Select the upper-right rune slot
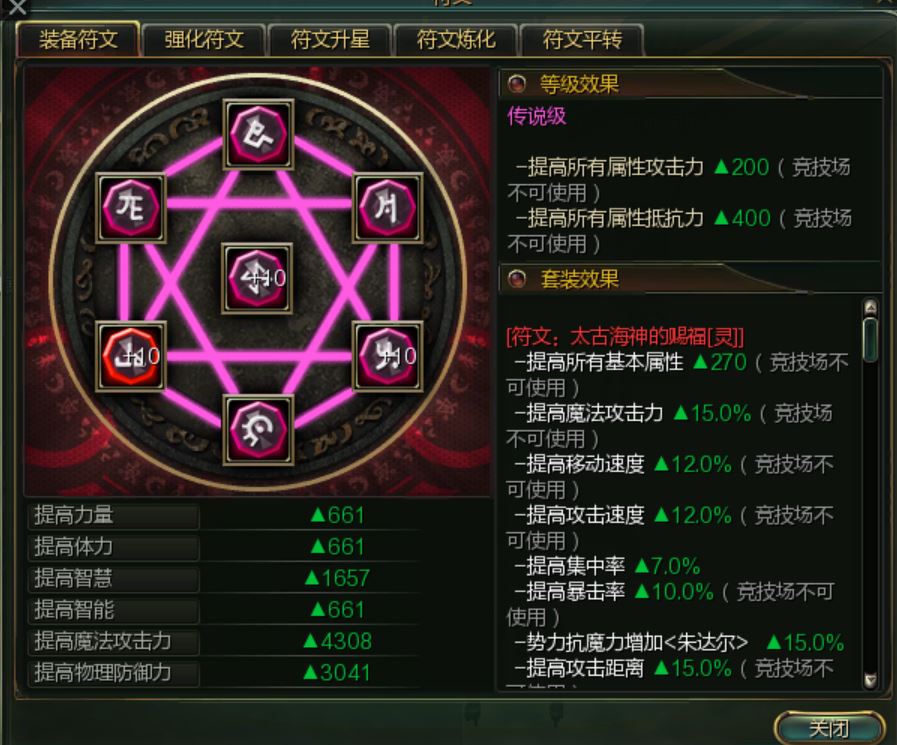Screen dimensions: 897x745 coord(388,208)
